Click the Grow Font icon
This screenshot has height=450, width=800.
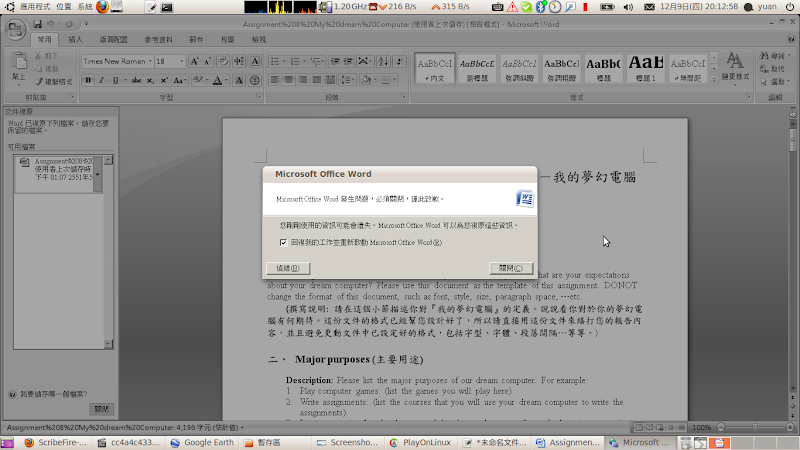pos(192,61)
